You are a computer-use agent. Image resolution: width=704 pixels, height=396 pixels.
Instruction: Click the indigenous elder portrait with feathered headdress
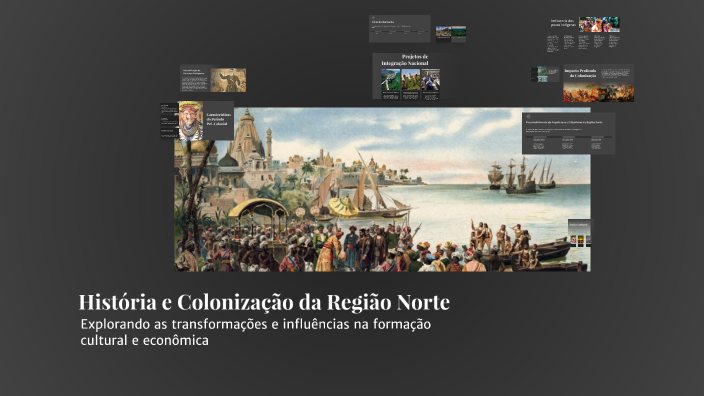(191, 121)
